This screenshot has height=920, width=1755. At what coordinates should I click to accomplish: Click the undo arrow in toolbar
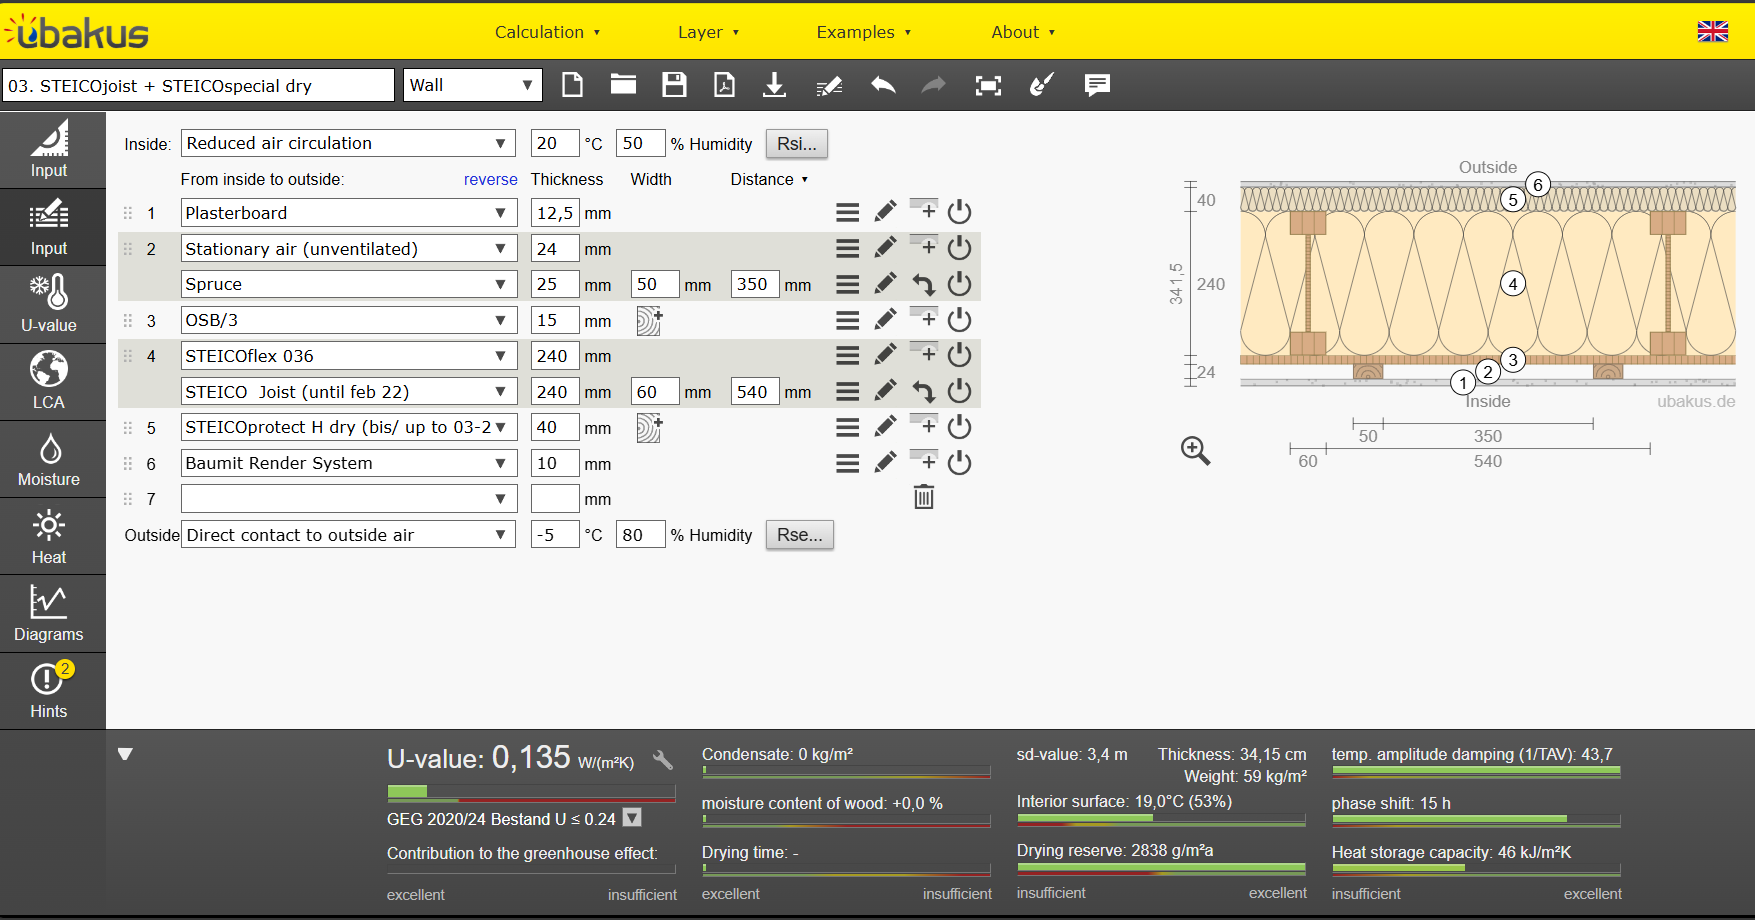click(883, 85)
